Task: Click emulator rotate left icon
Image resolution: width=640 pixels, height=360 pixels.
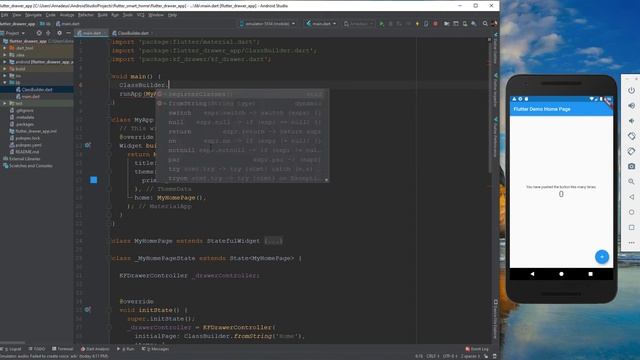Action: tap(631, 136)
